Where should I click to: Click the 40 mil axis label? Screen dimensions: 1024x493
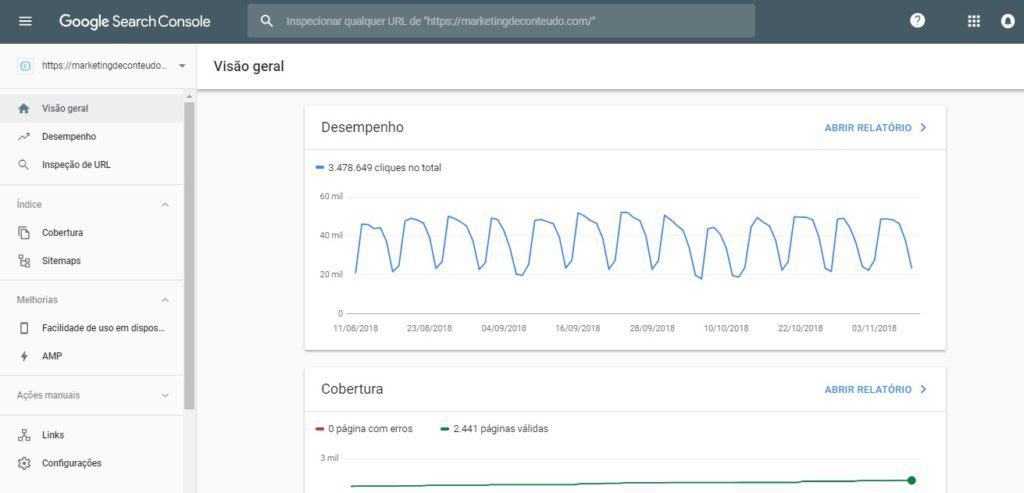coord(331,235)
